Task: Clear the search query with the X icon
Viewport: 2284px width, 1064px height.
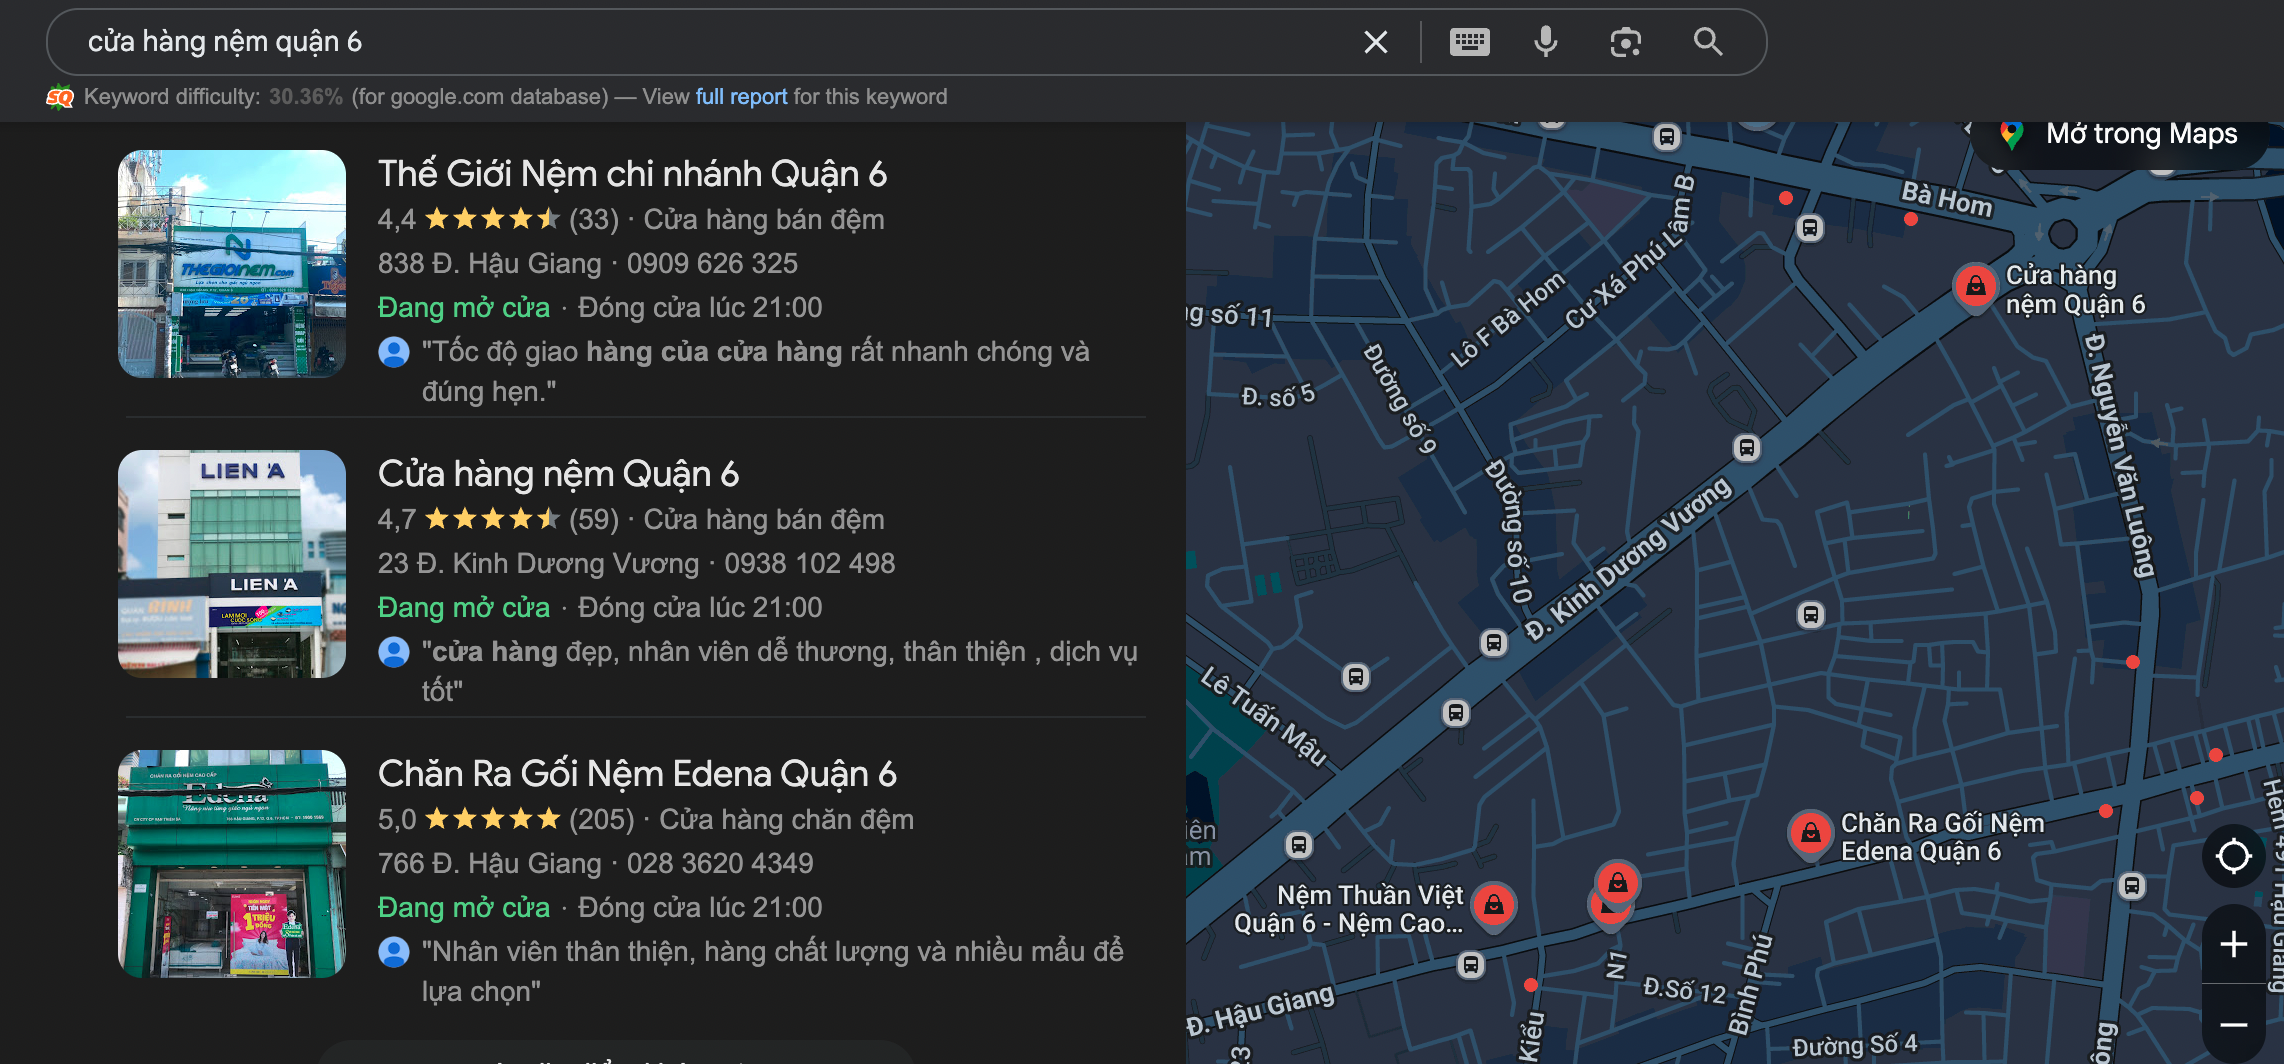Action: [x=1376, y=42]
